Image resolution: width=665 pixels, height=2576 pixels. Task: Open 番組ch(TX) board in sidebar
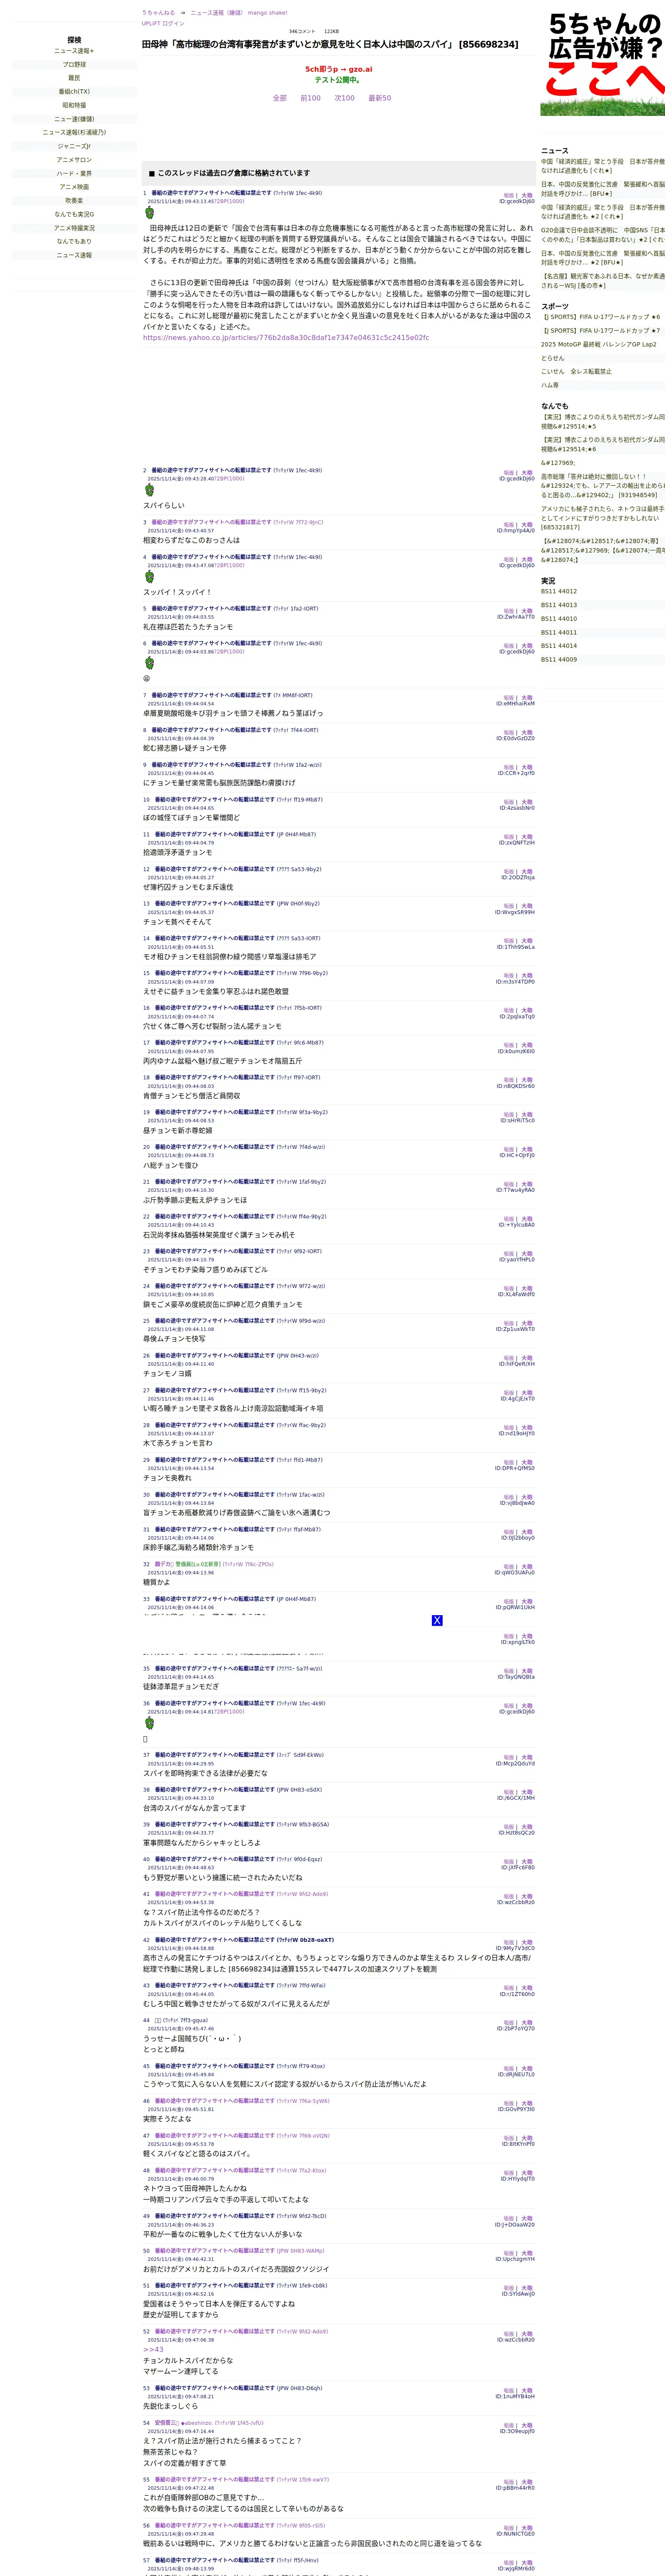(74, 92)
